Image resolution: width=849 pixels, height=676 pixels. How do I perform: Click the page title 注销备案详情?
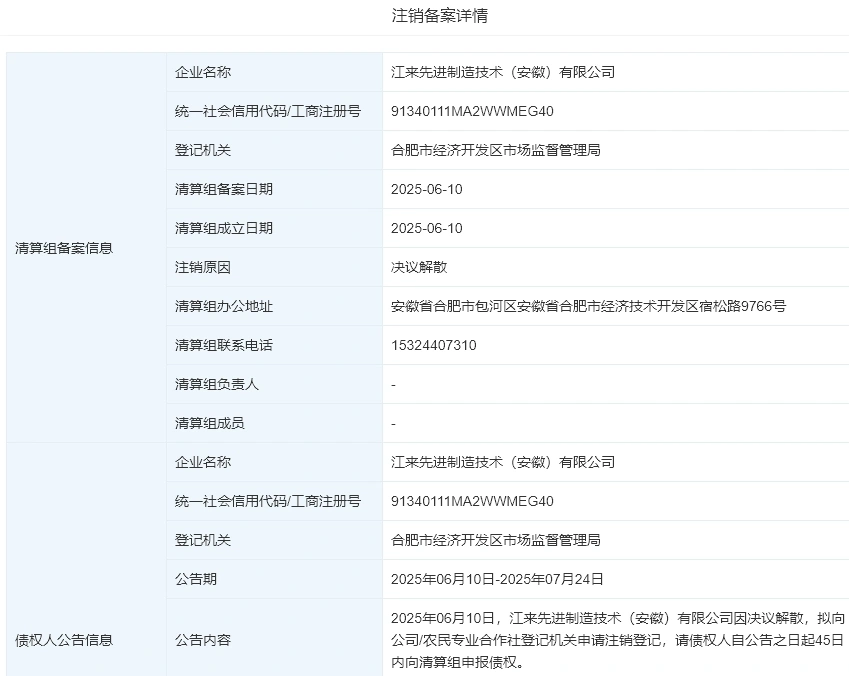tap(439, 16)
